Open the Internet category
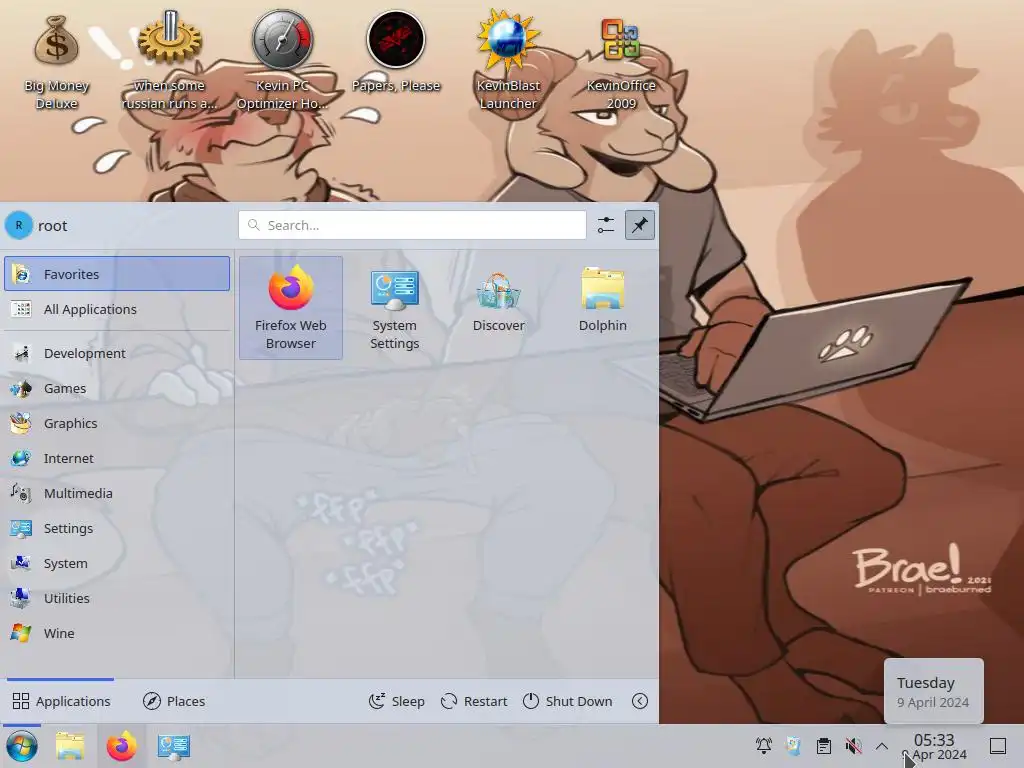Image resolution: width=1024 pixels, height=768 pixels. click(x=117, y=458)
